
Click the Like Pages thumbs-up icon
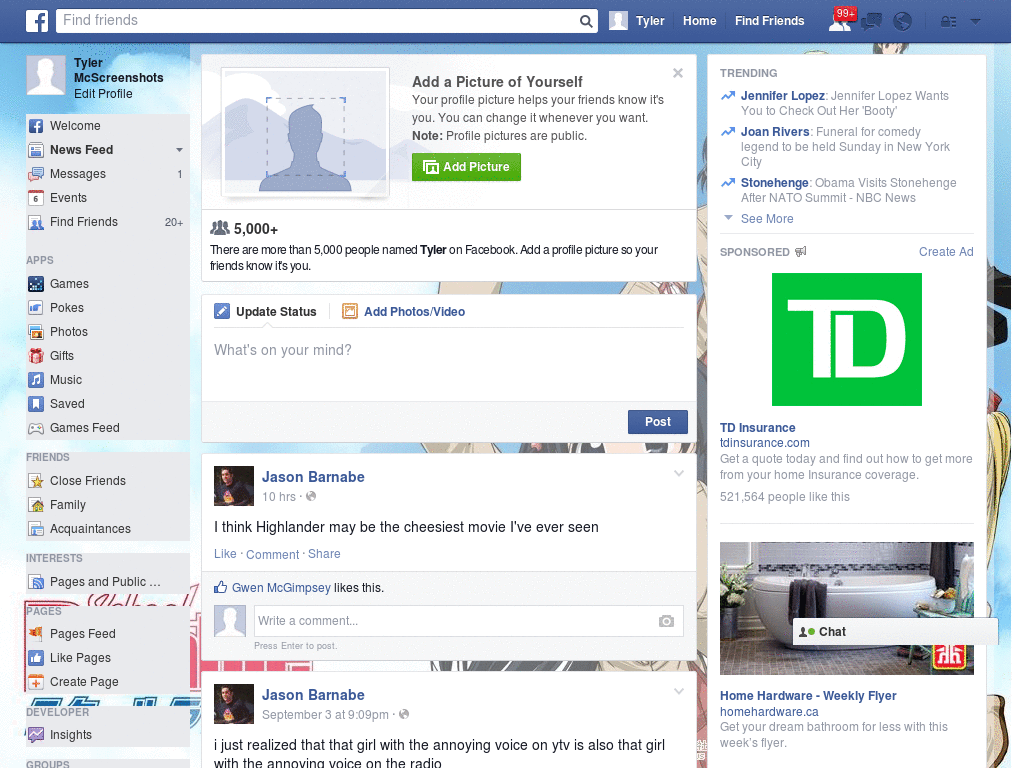[36, 658]
